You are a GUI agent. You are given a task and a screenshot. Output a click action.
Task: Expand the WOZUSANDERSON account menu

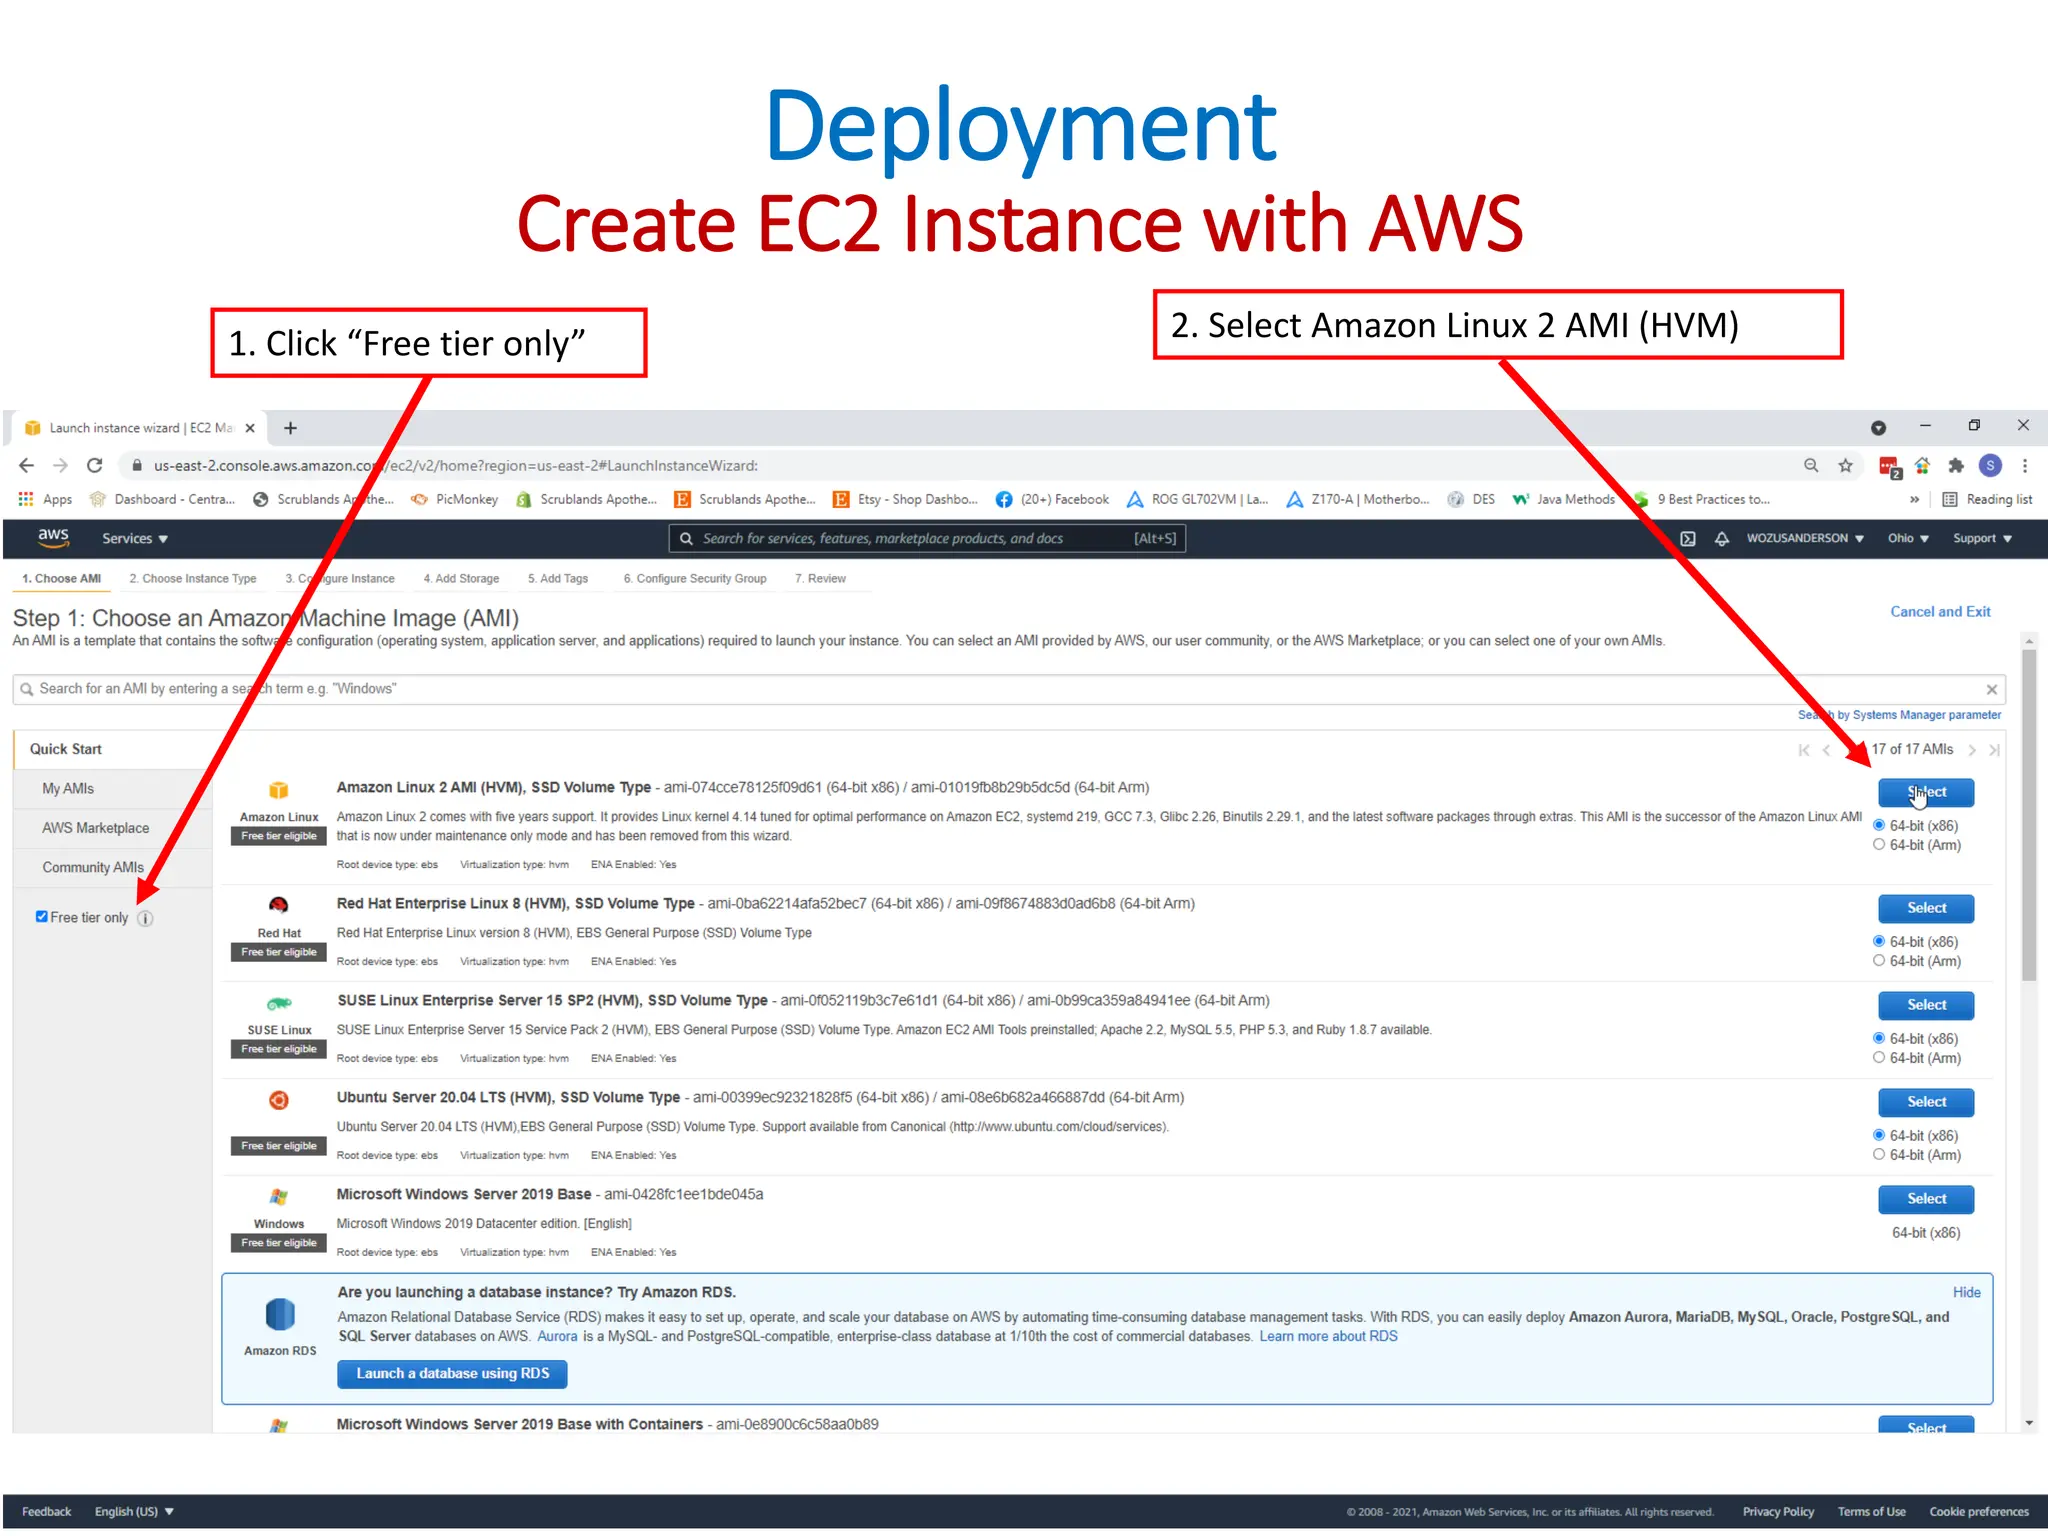[1804, 538]
